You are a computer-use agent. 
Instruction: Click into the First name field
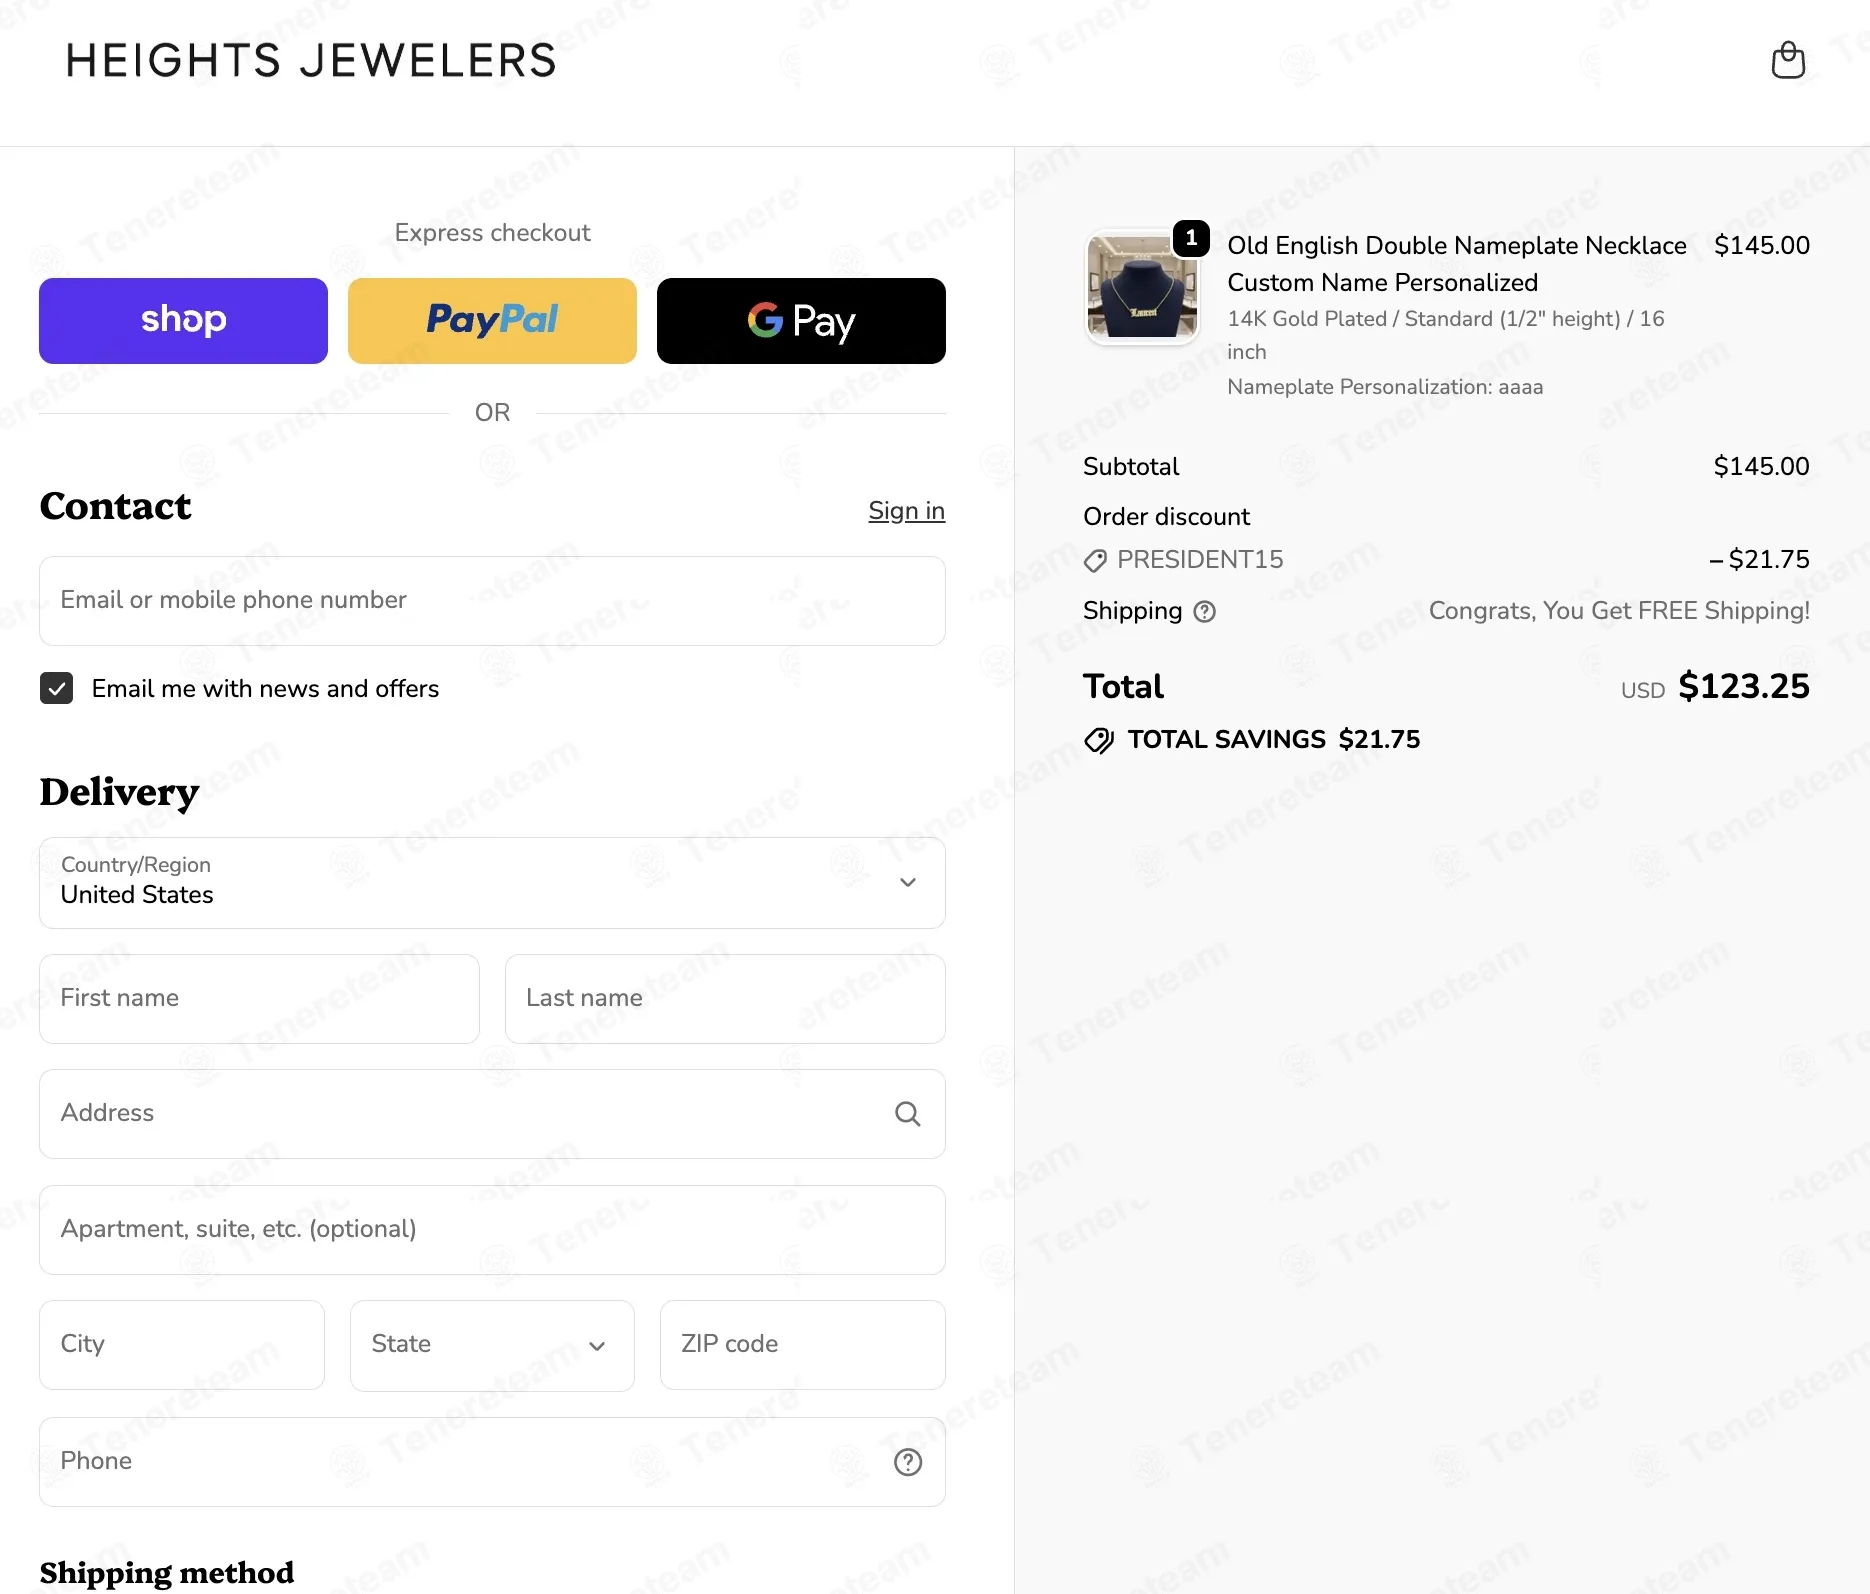(x=259, y=999)
